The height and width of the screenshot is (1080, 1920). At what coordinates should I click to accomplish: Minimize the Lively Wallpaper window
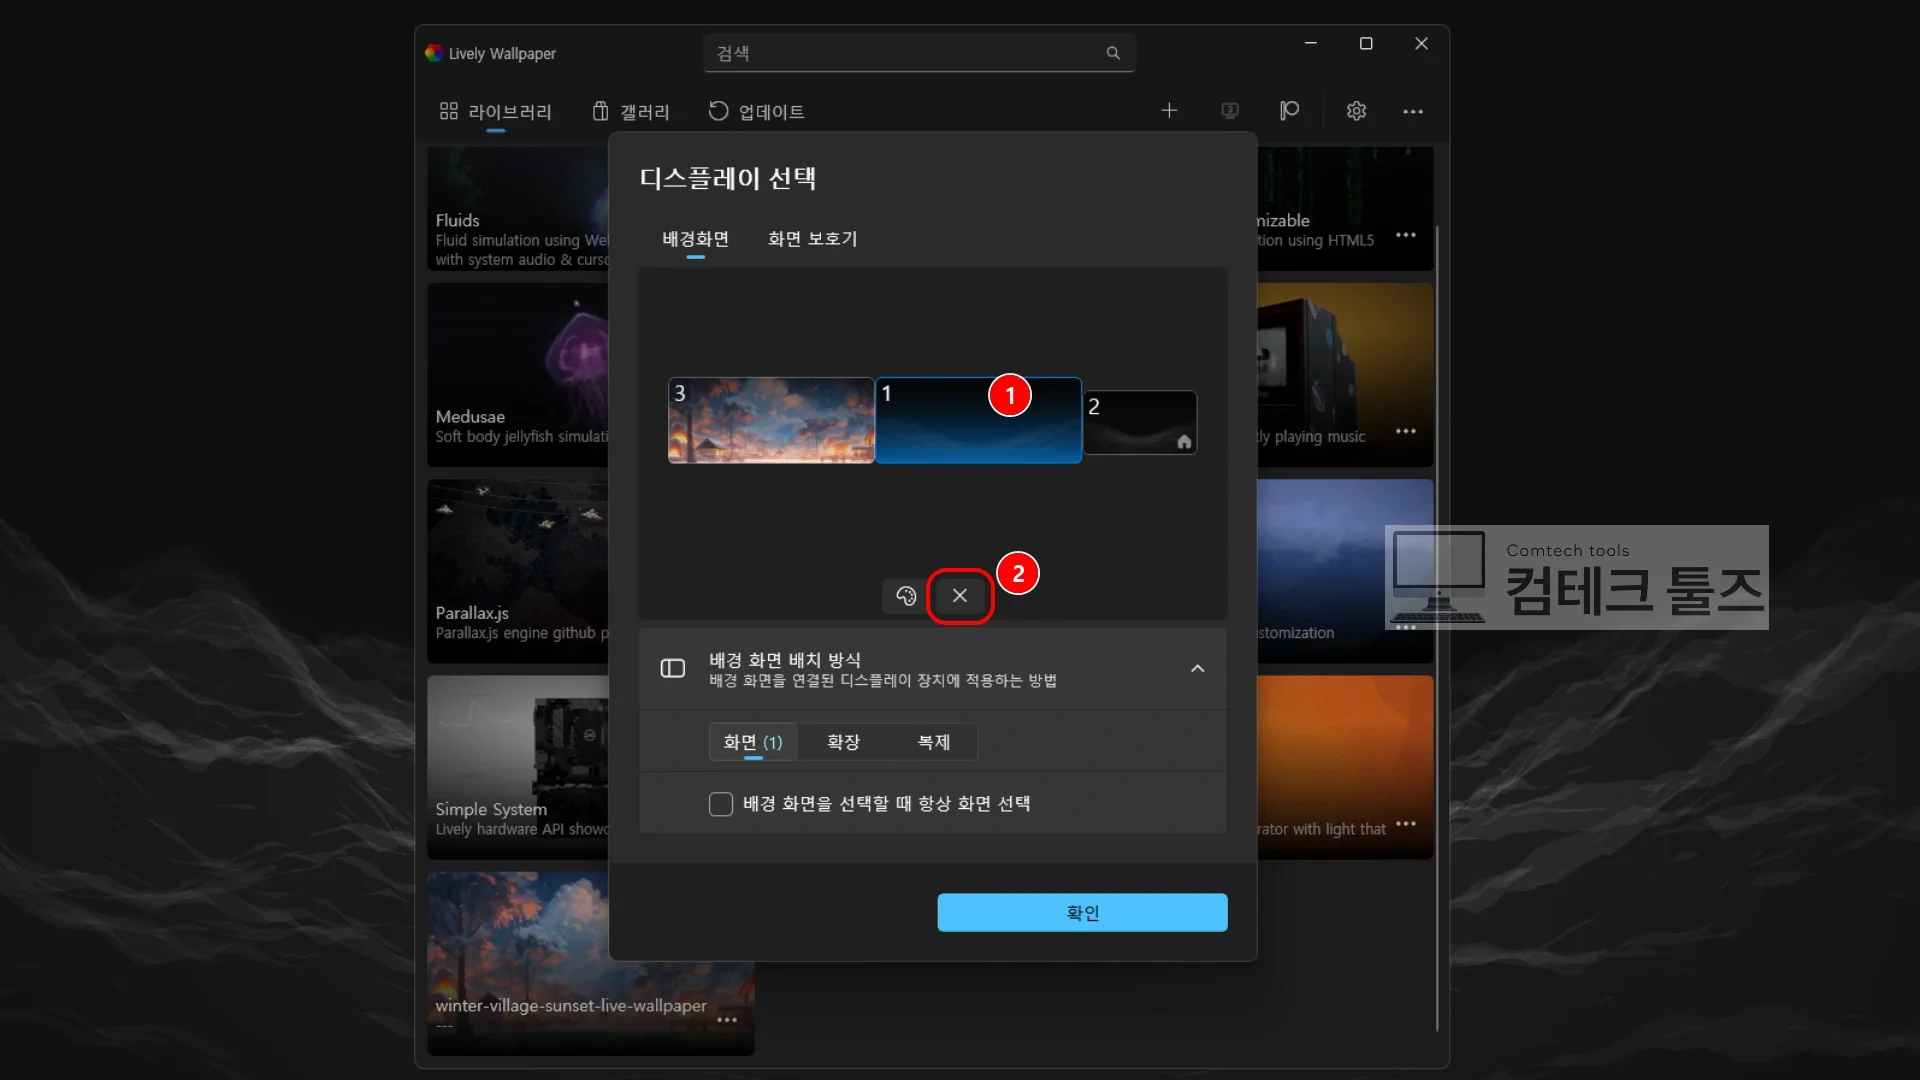click(1311, 43)
